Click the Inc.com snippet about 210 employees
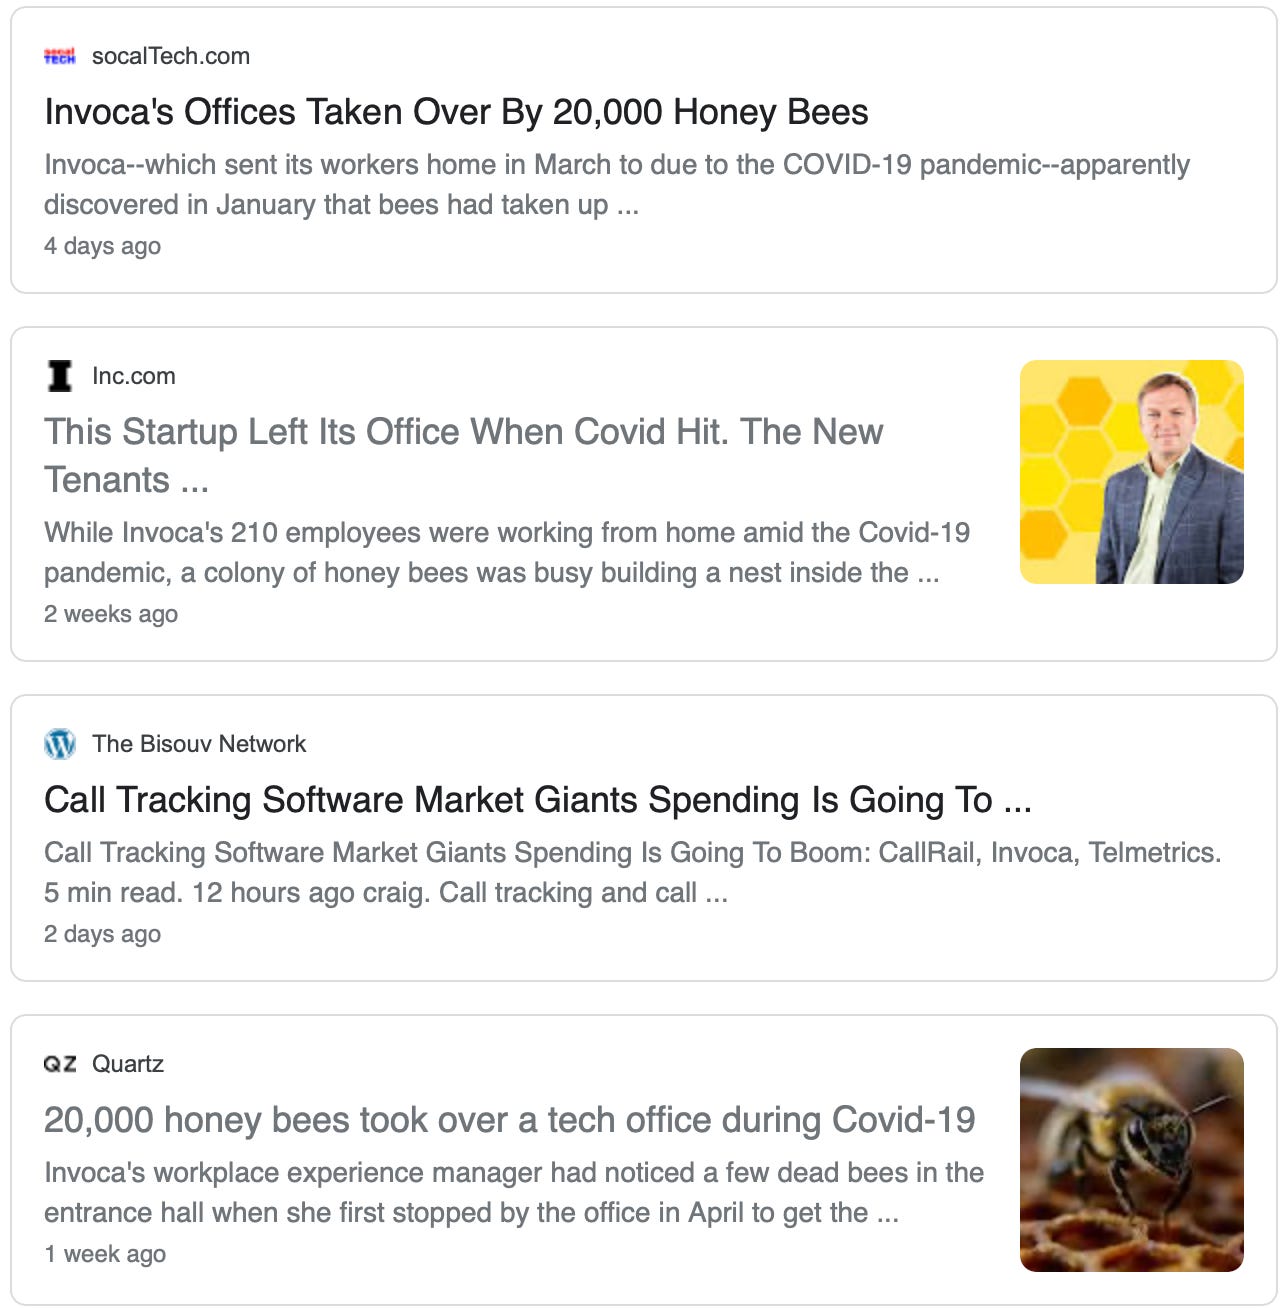 pyautogui.click(x=506, y=552)
